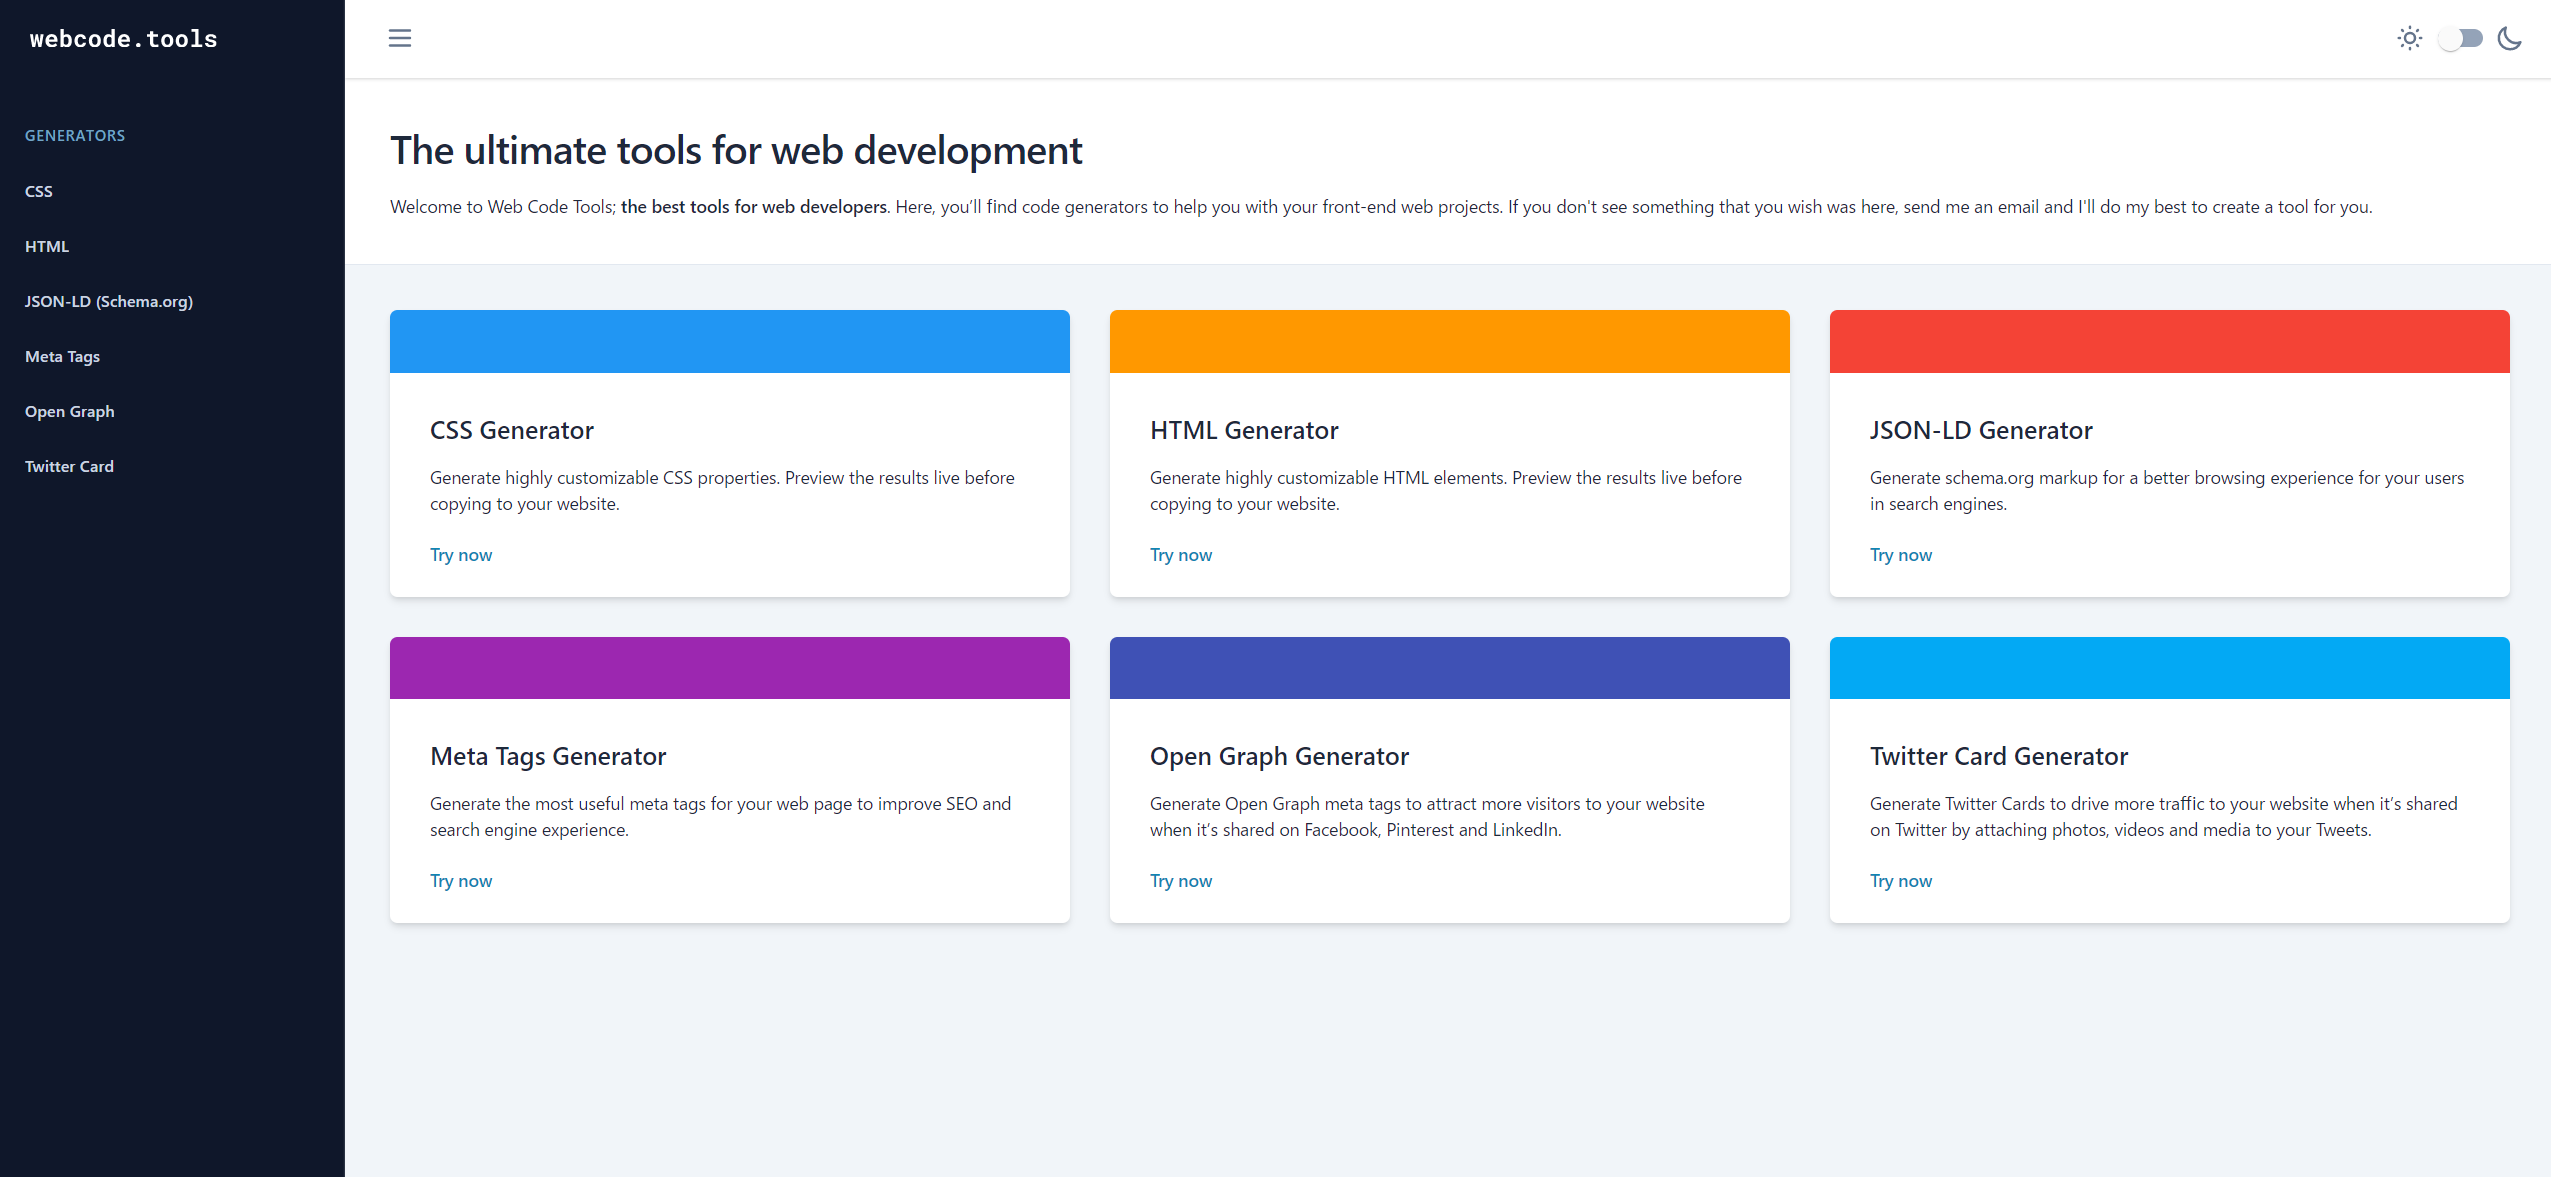Open HTML in the sidebar
Screen dimensions: 2551x1177
(x=47, y=246)
